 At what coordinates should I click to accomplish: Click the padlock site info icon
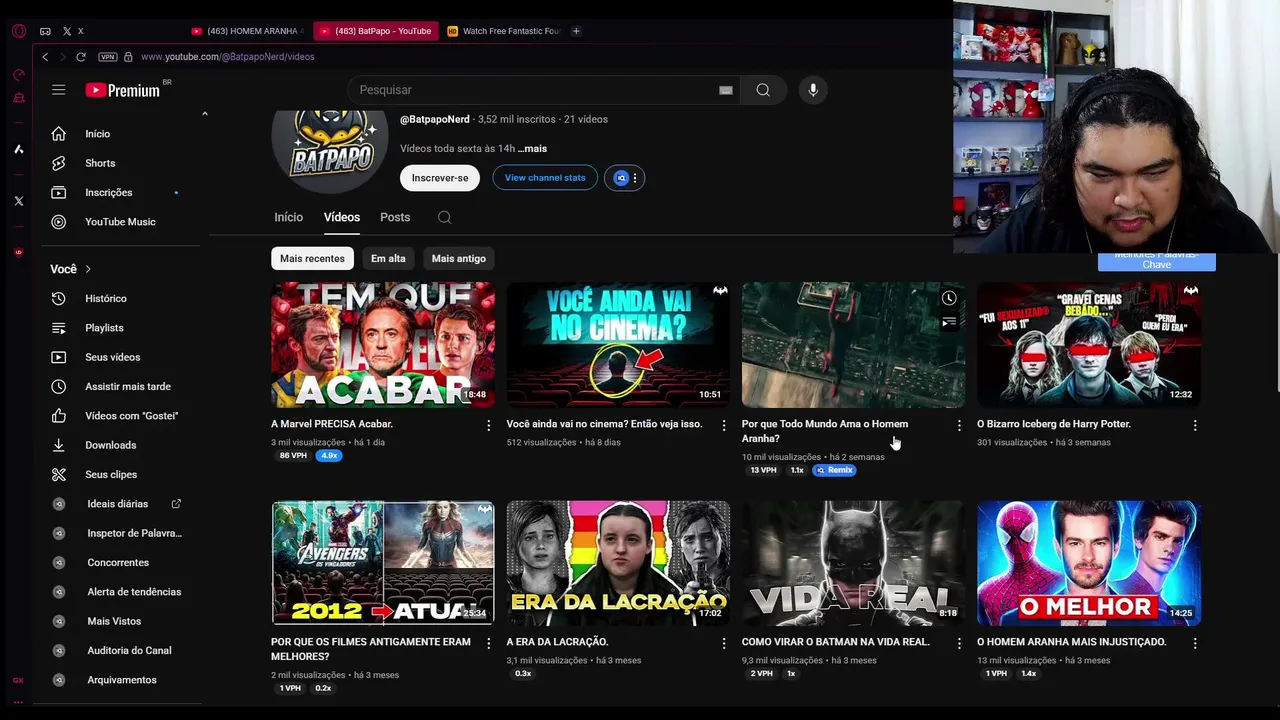[128, 57]
